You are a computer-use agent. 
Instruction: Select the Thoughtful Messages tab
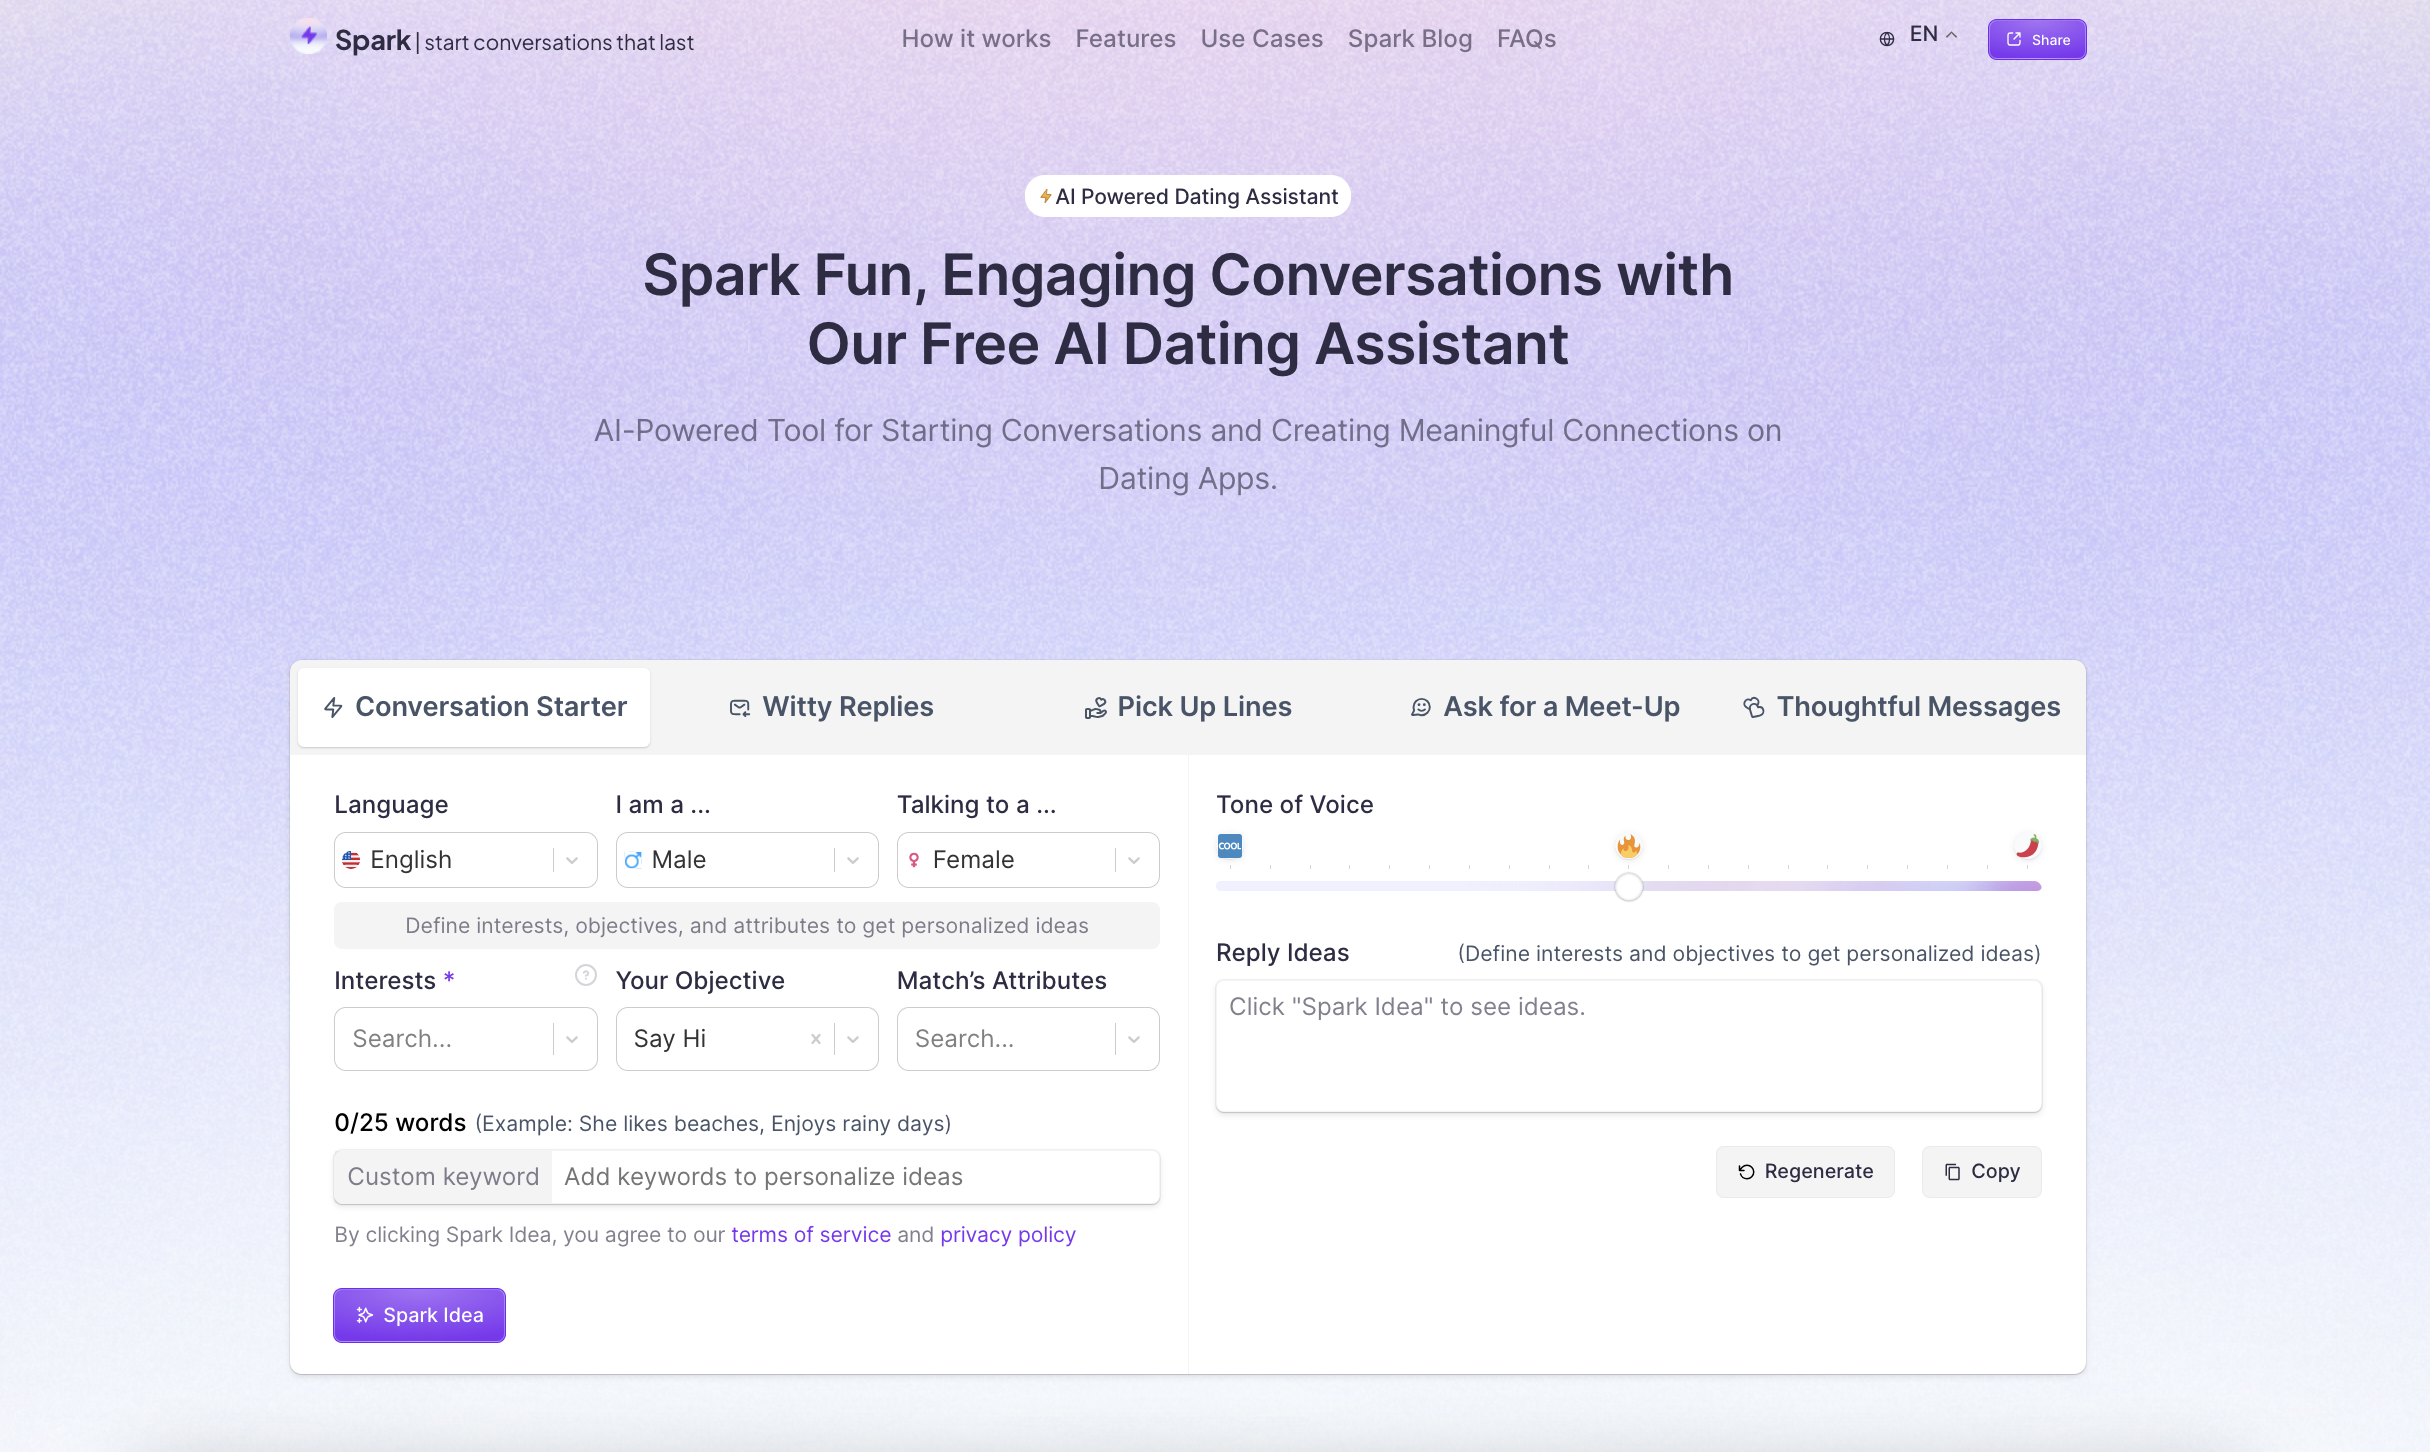pyautogui.click(x=1901, y=707)
